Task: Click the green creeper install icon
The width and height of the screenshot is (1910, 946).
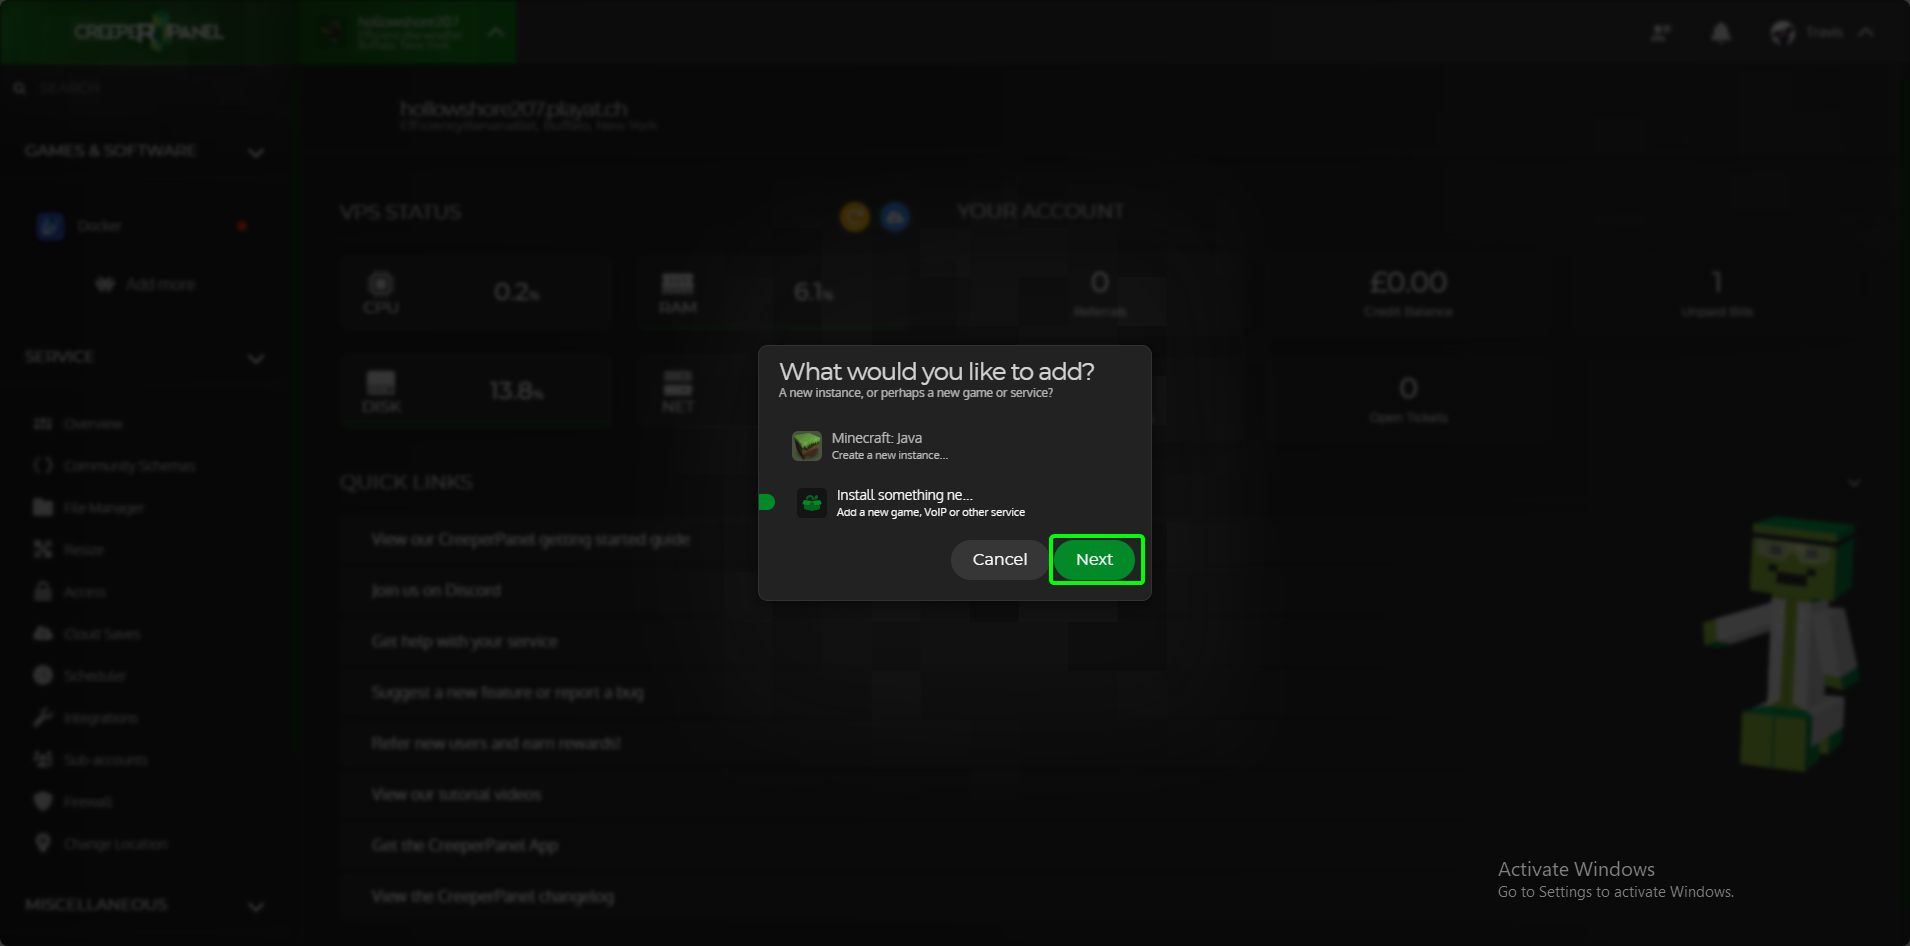Action: pyautogui.click(x=812, y=503)
